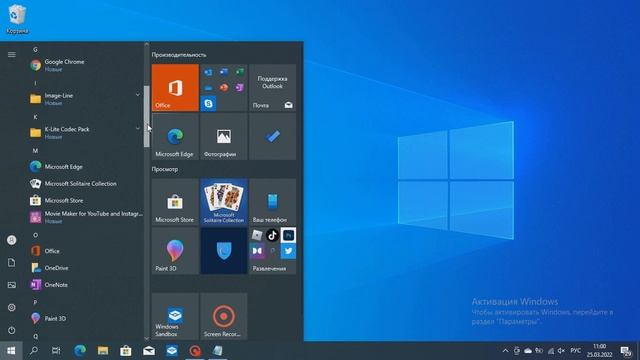Open OneDrive from the app list
Screen dimensions: 640x360
[86, 268]
